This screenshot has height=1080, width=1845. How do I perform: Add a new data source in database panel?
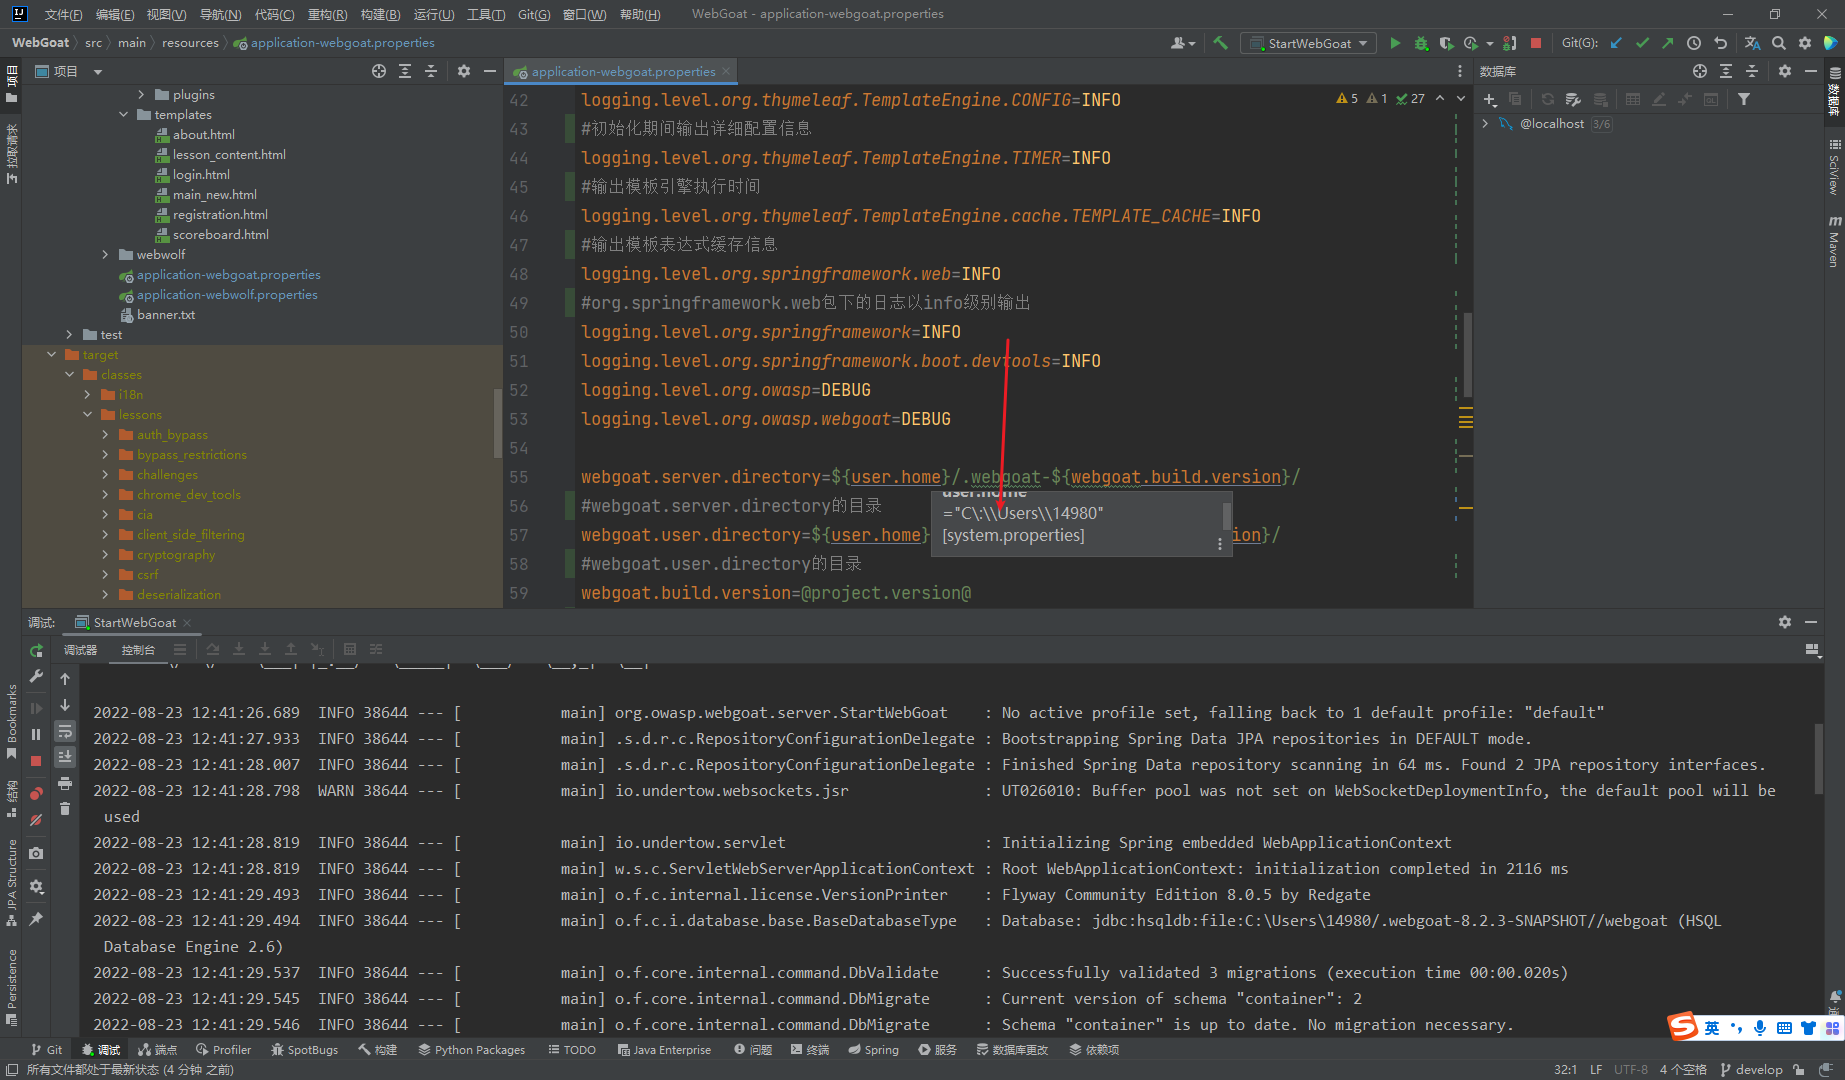(x=1490, y=99)
